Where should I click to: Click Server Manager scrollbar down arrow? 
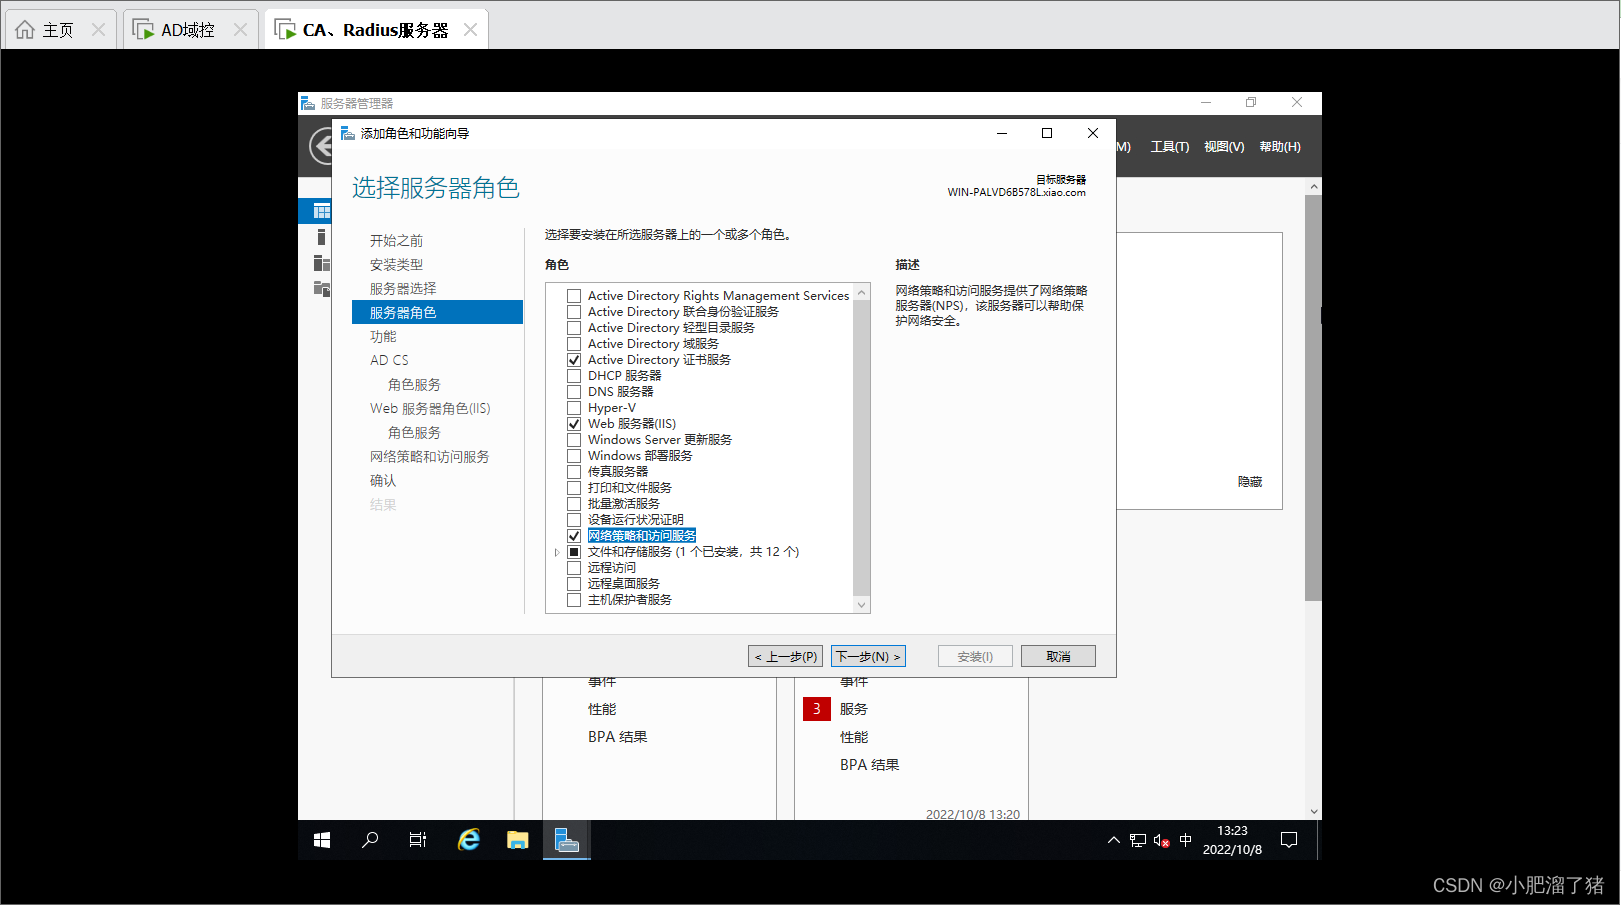point(1313,812)
